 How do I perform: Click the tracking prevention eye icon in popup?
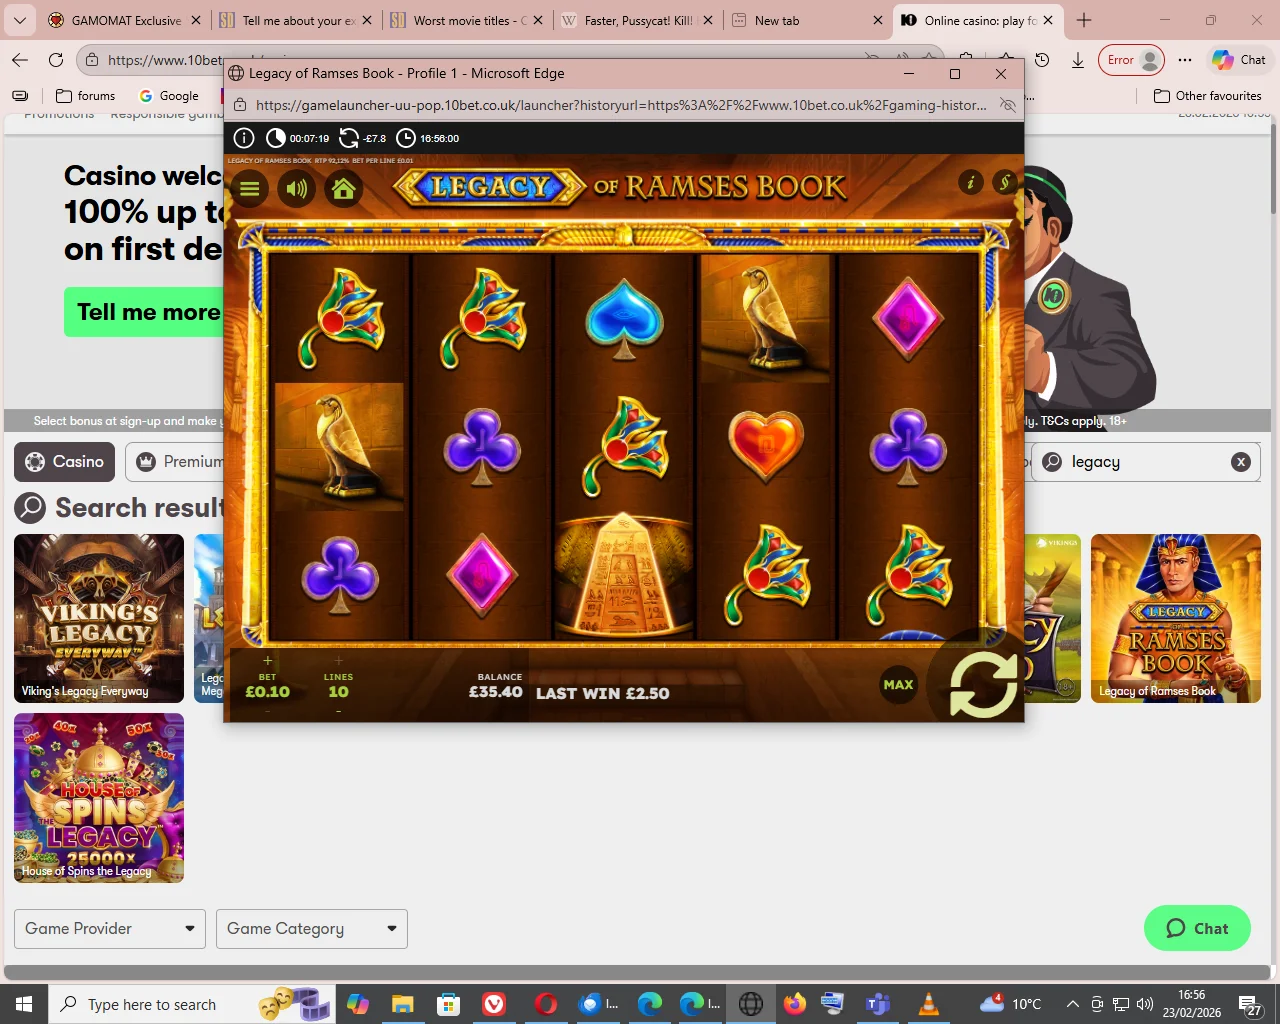(x=1008, y=105)
